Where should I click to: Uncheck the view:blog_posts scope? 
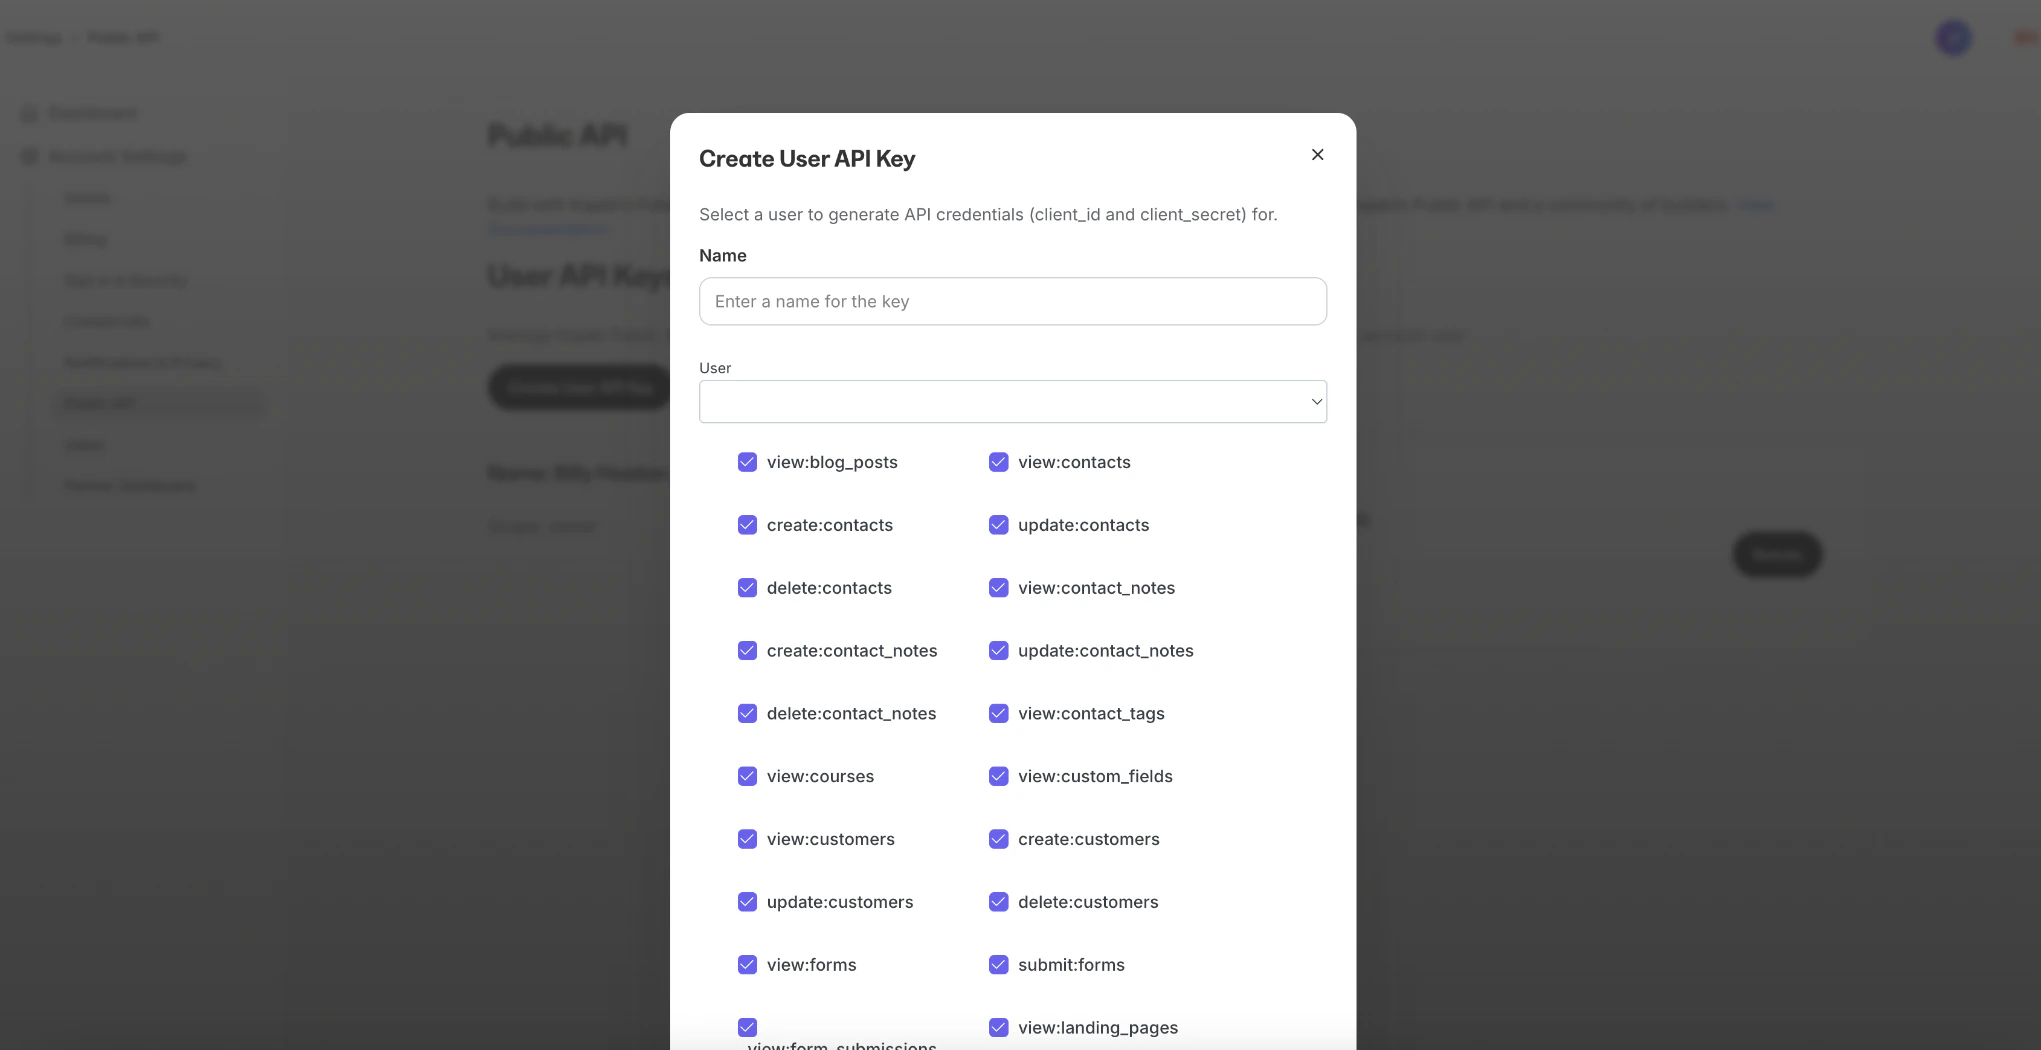747,462
